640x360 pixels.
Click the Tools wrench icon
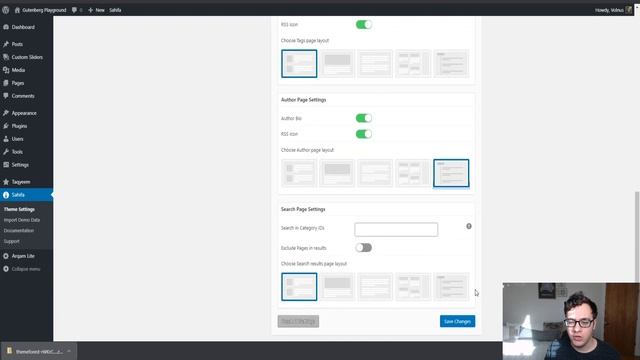pyautogui.click(x=6, y=152)
